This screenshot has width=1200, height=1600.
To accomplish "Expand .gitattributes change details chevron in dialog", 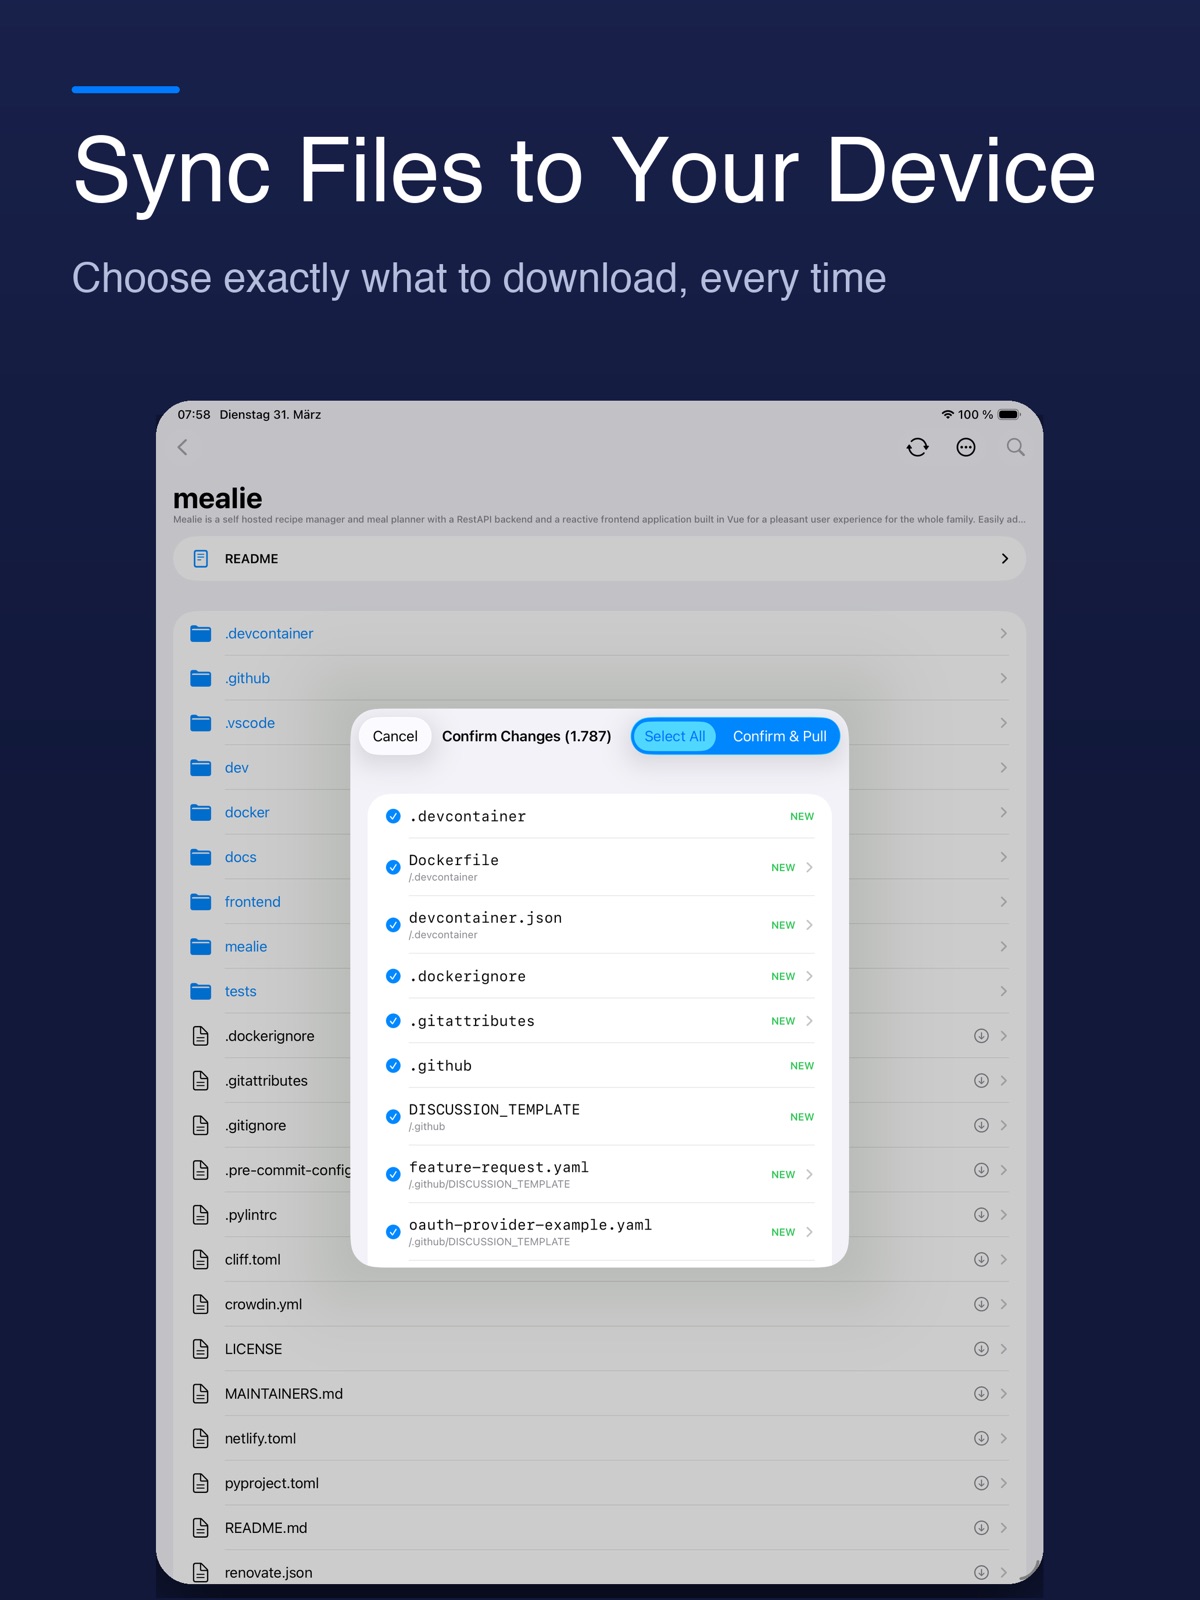I will tap(809, 1021).
